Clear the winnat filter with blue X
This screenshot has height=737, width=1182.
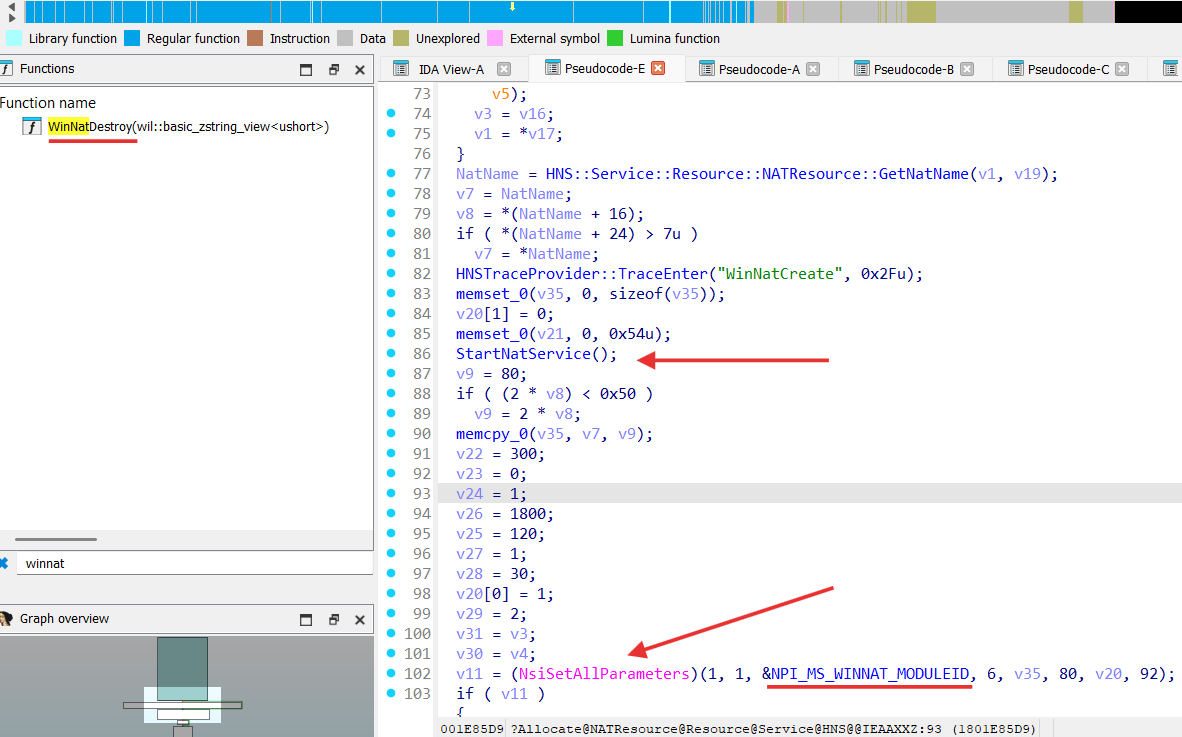pyautogui.click(x=5, y=563)
